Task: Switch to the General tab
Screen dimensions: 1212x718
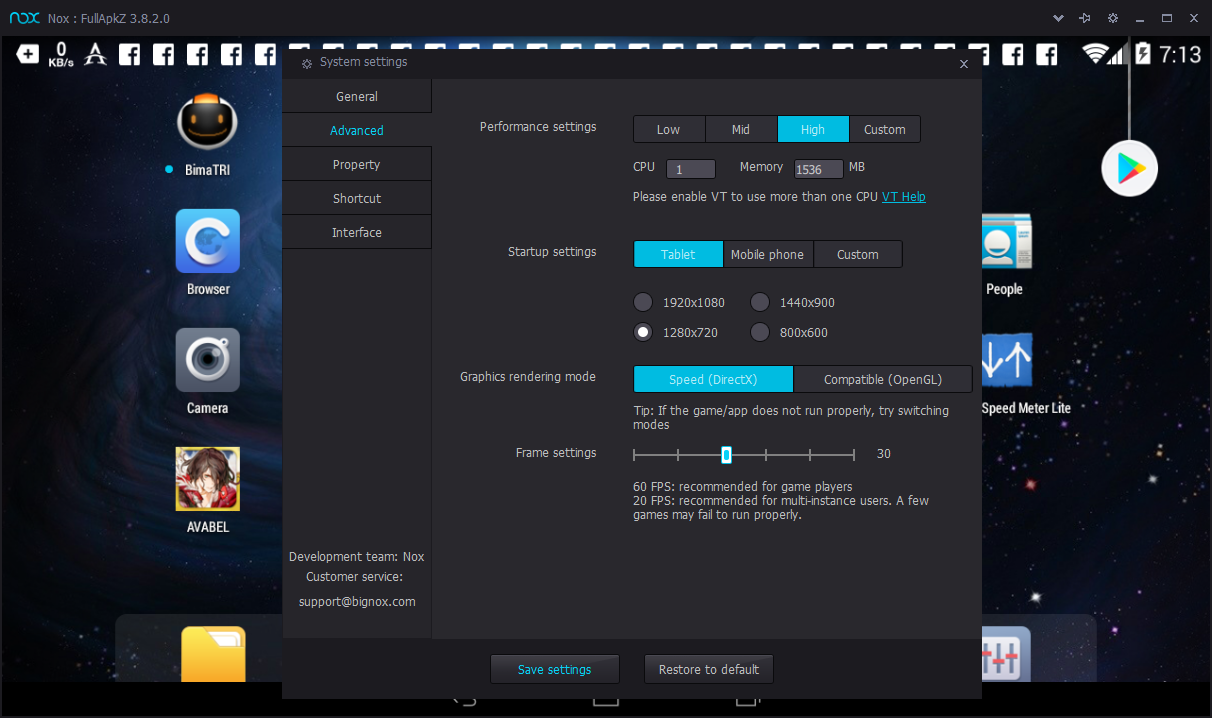Action: tap(357, 96)
